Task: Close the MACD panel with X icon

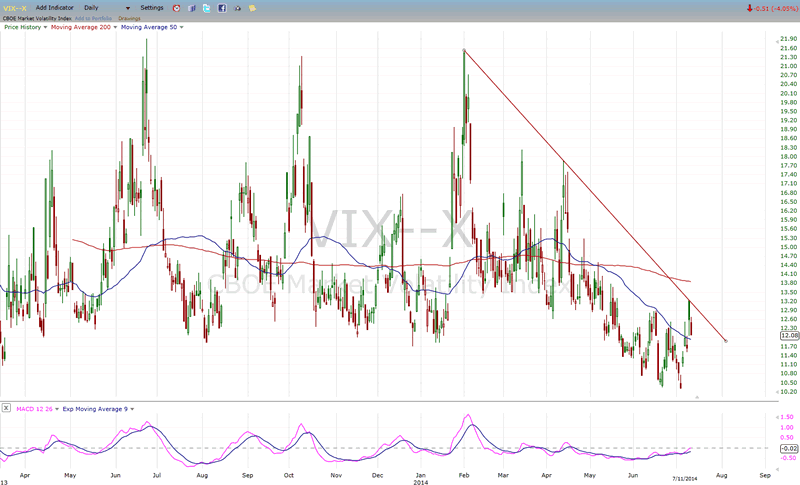Action: click(8, 408)
